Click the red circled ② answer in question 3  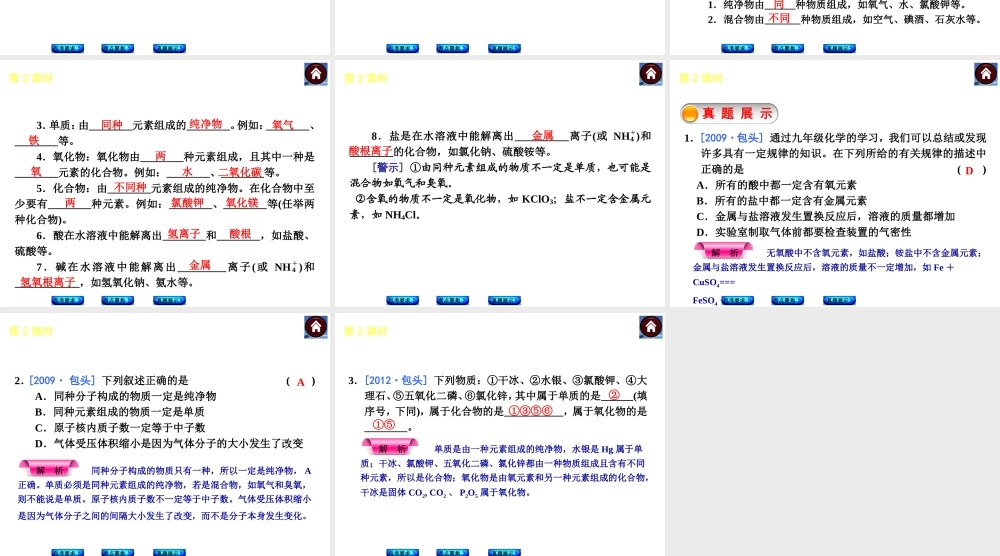click(614, 395)
